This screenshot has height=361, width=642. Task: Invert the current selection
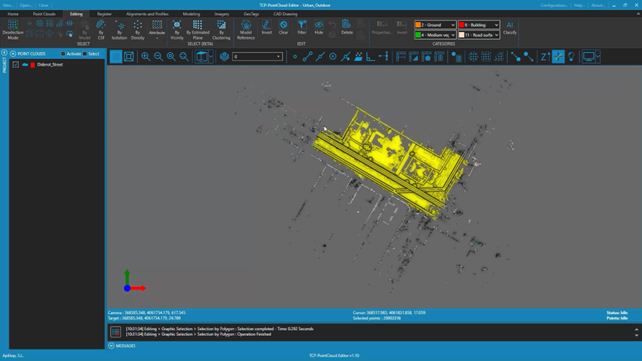point(267,27)
